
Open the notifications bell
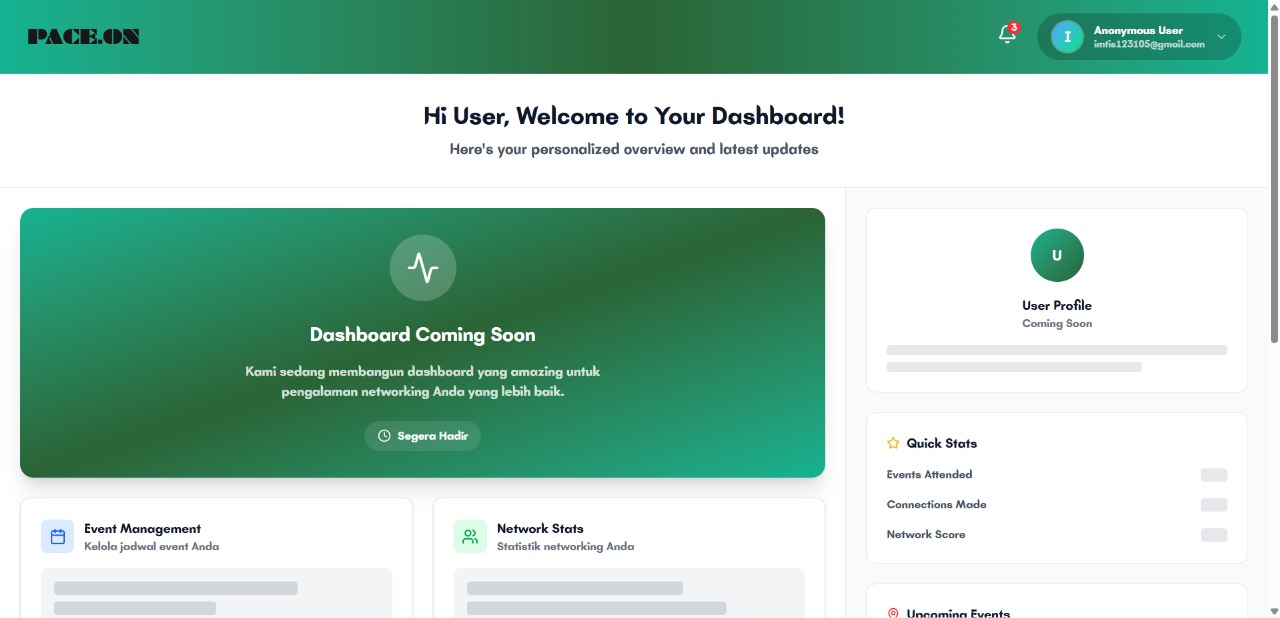[1007, 35]
